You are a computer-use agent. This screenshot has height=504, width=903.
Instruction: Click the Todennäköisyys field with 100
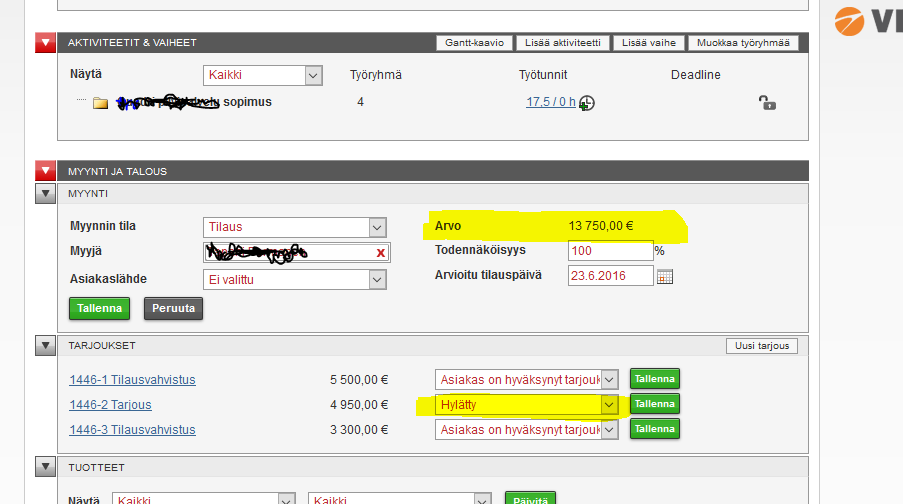pyautogui.click(x=610, y=251)
